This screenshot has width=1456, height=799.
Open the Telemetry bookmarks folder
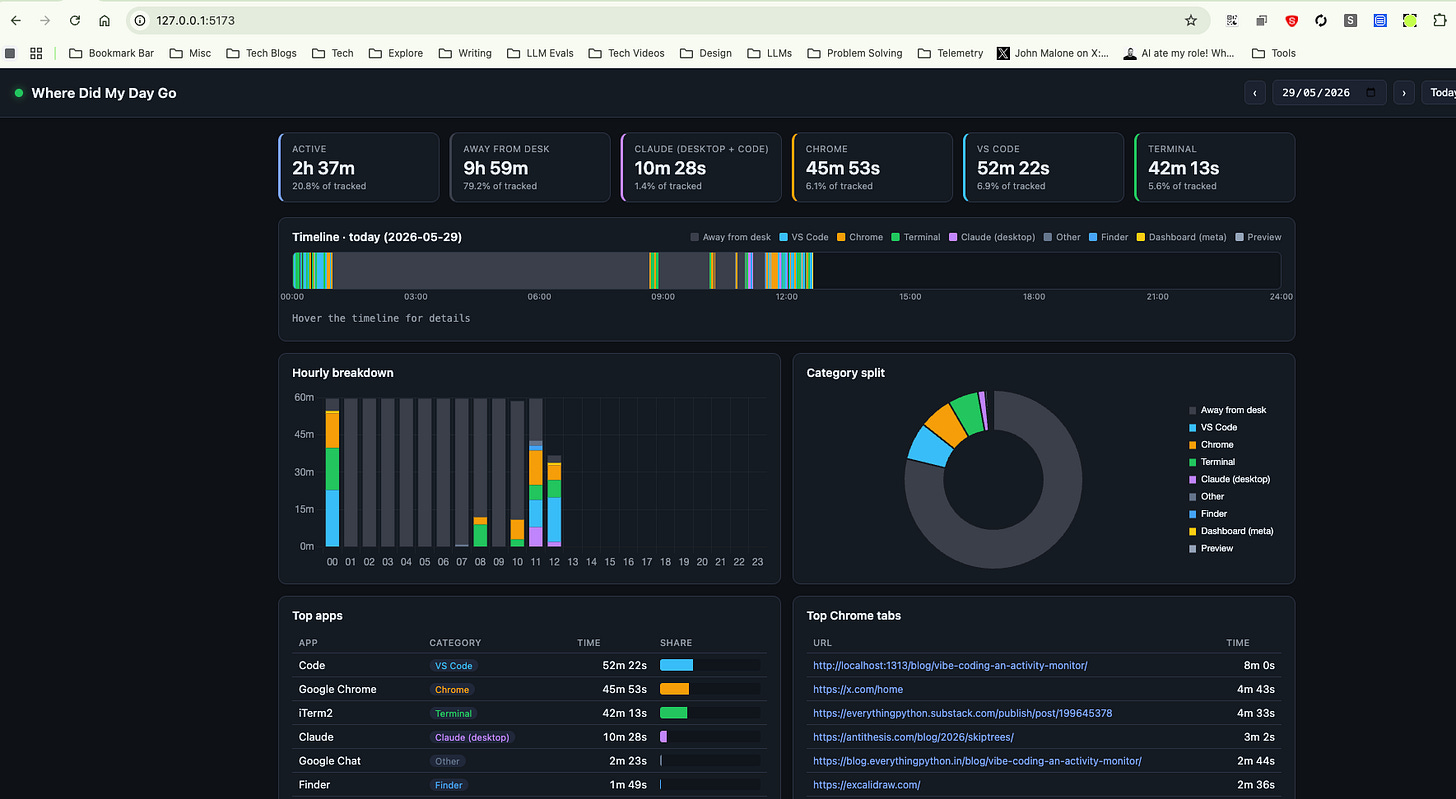pos(950,53)
